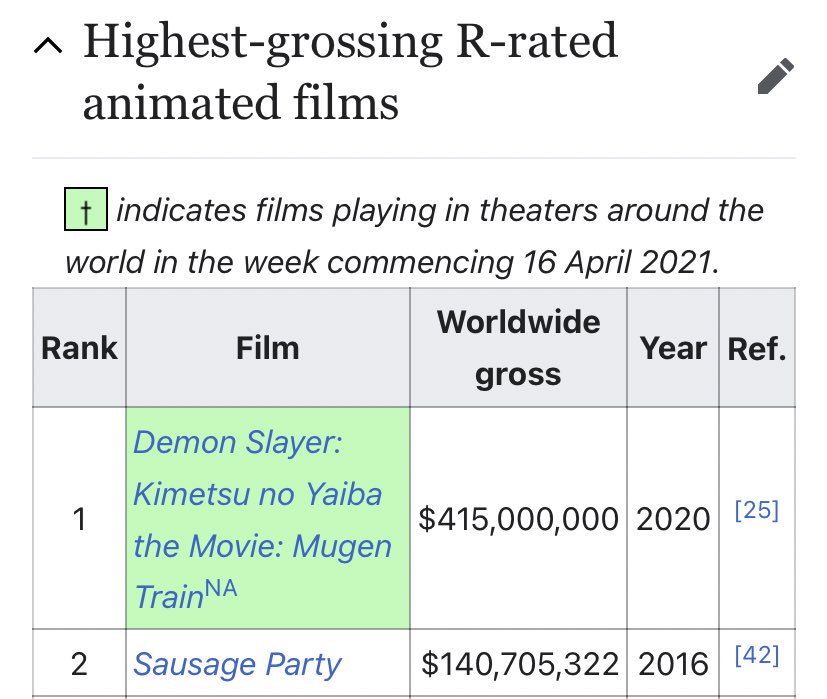Open the Demon Slayer Mugen Train article

point(260,494)
